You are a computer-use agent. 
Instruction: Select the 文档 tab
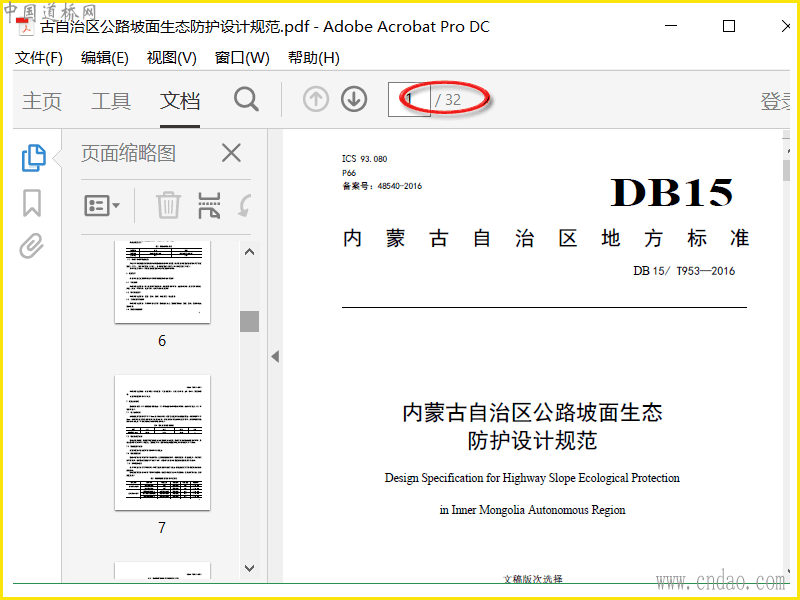pos(180,101)
